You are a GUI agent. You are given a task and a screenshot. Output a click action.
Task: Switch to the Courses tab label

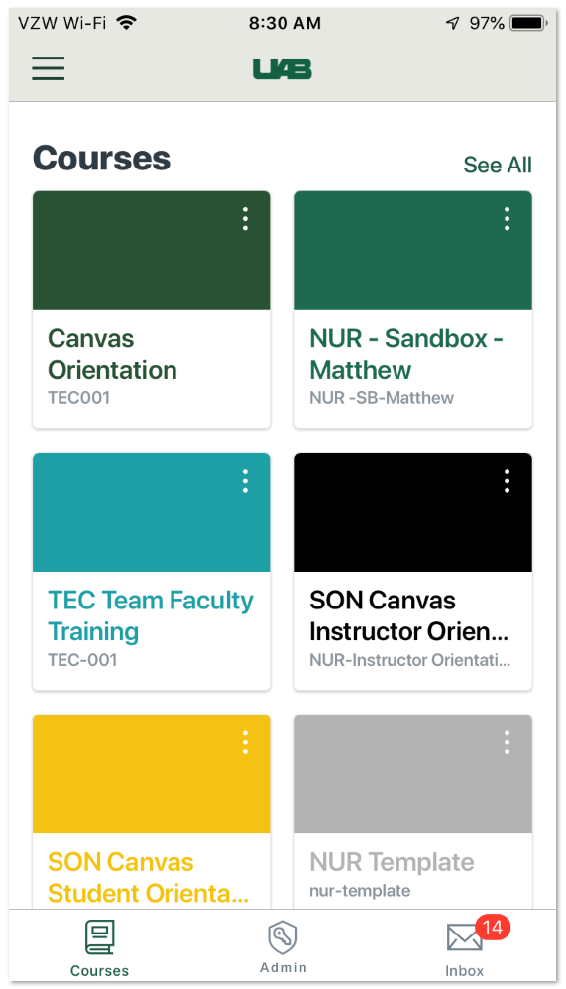[100, 970]
